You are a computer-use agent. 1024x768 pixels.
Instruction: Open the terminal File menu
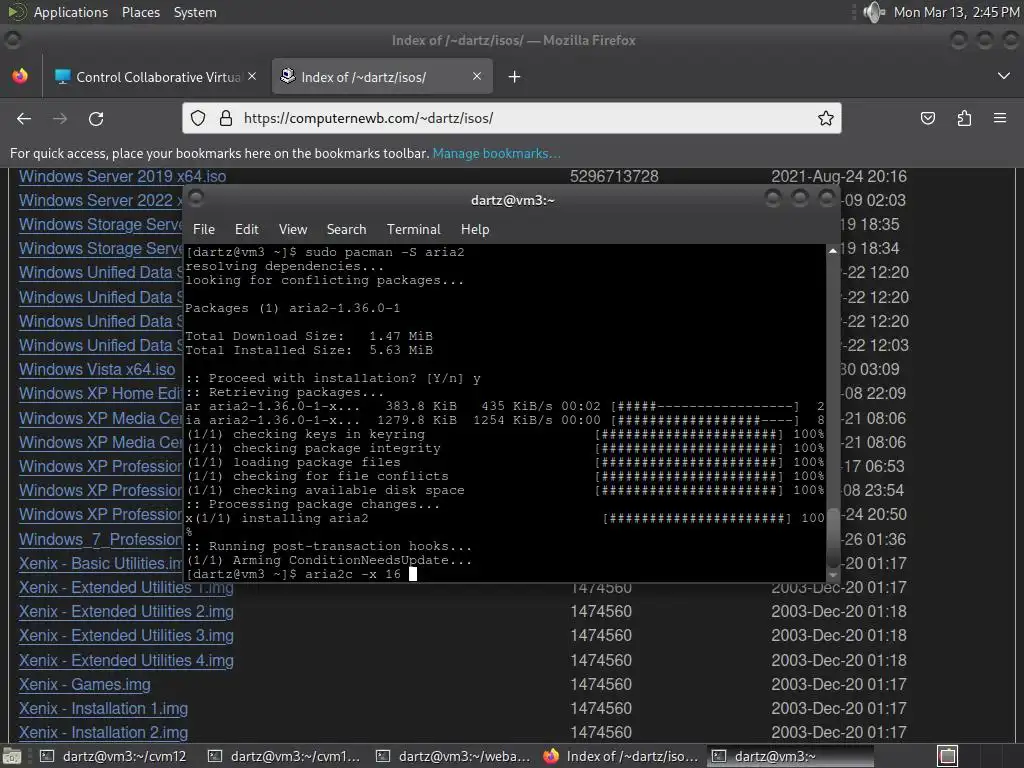pos(204,229)
